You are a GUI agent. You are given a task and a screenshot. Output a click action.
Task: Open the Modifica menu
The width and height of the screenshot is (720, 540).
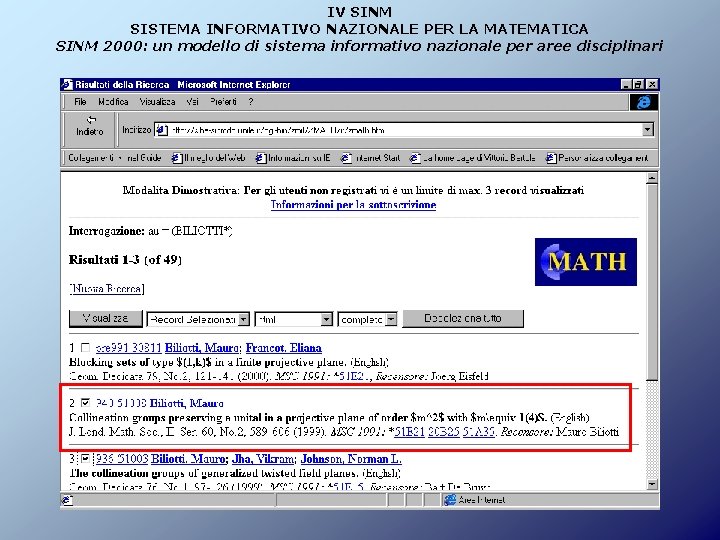click(113, 102)
